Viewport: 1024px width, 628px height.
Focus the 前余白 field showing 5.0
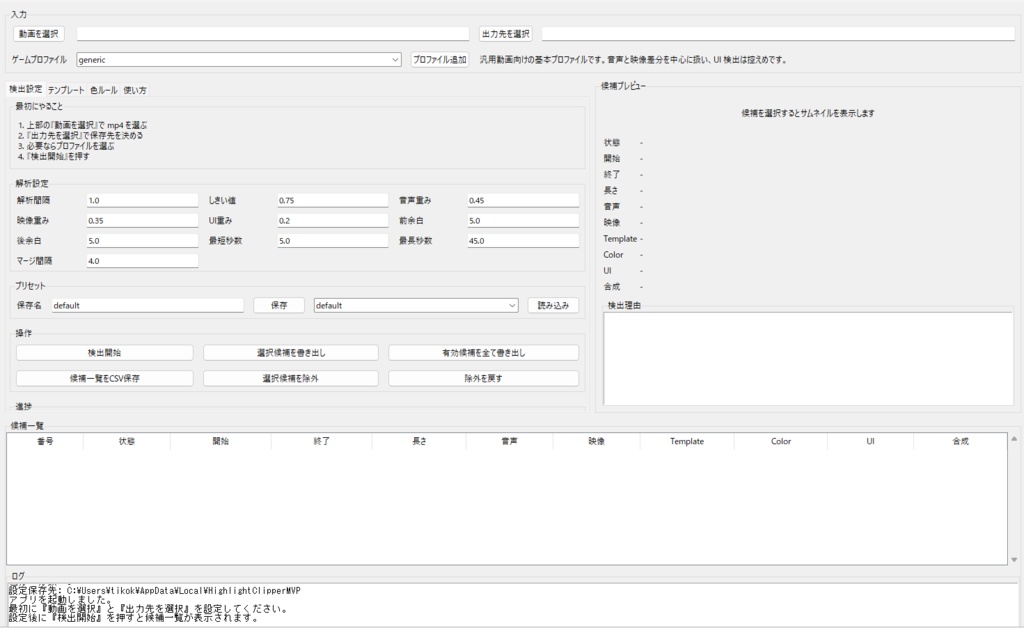pyautogui.click(x=523, y=221)
